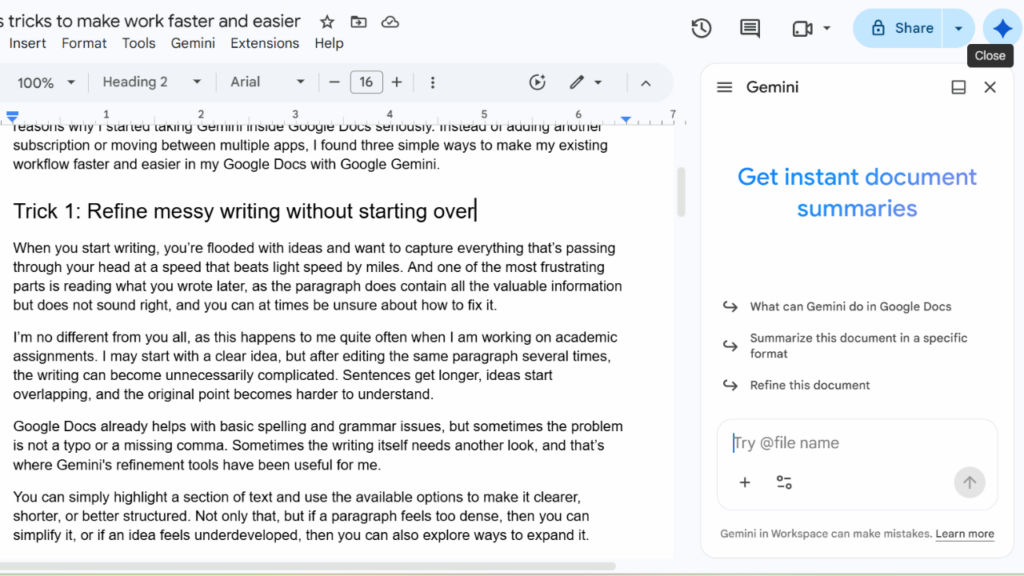Click the document title text
1024x576 pixels.
[150, 21]
